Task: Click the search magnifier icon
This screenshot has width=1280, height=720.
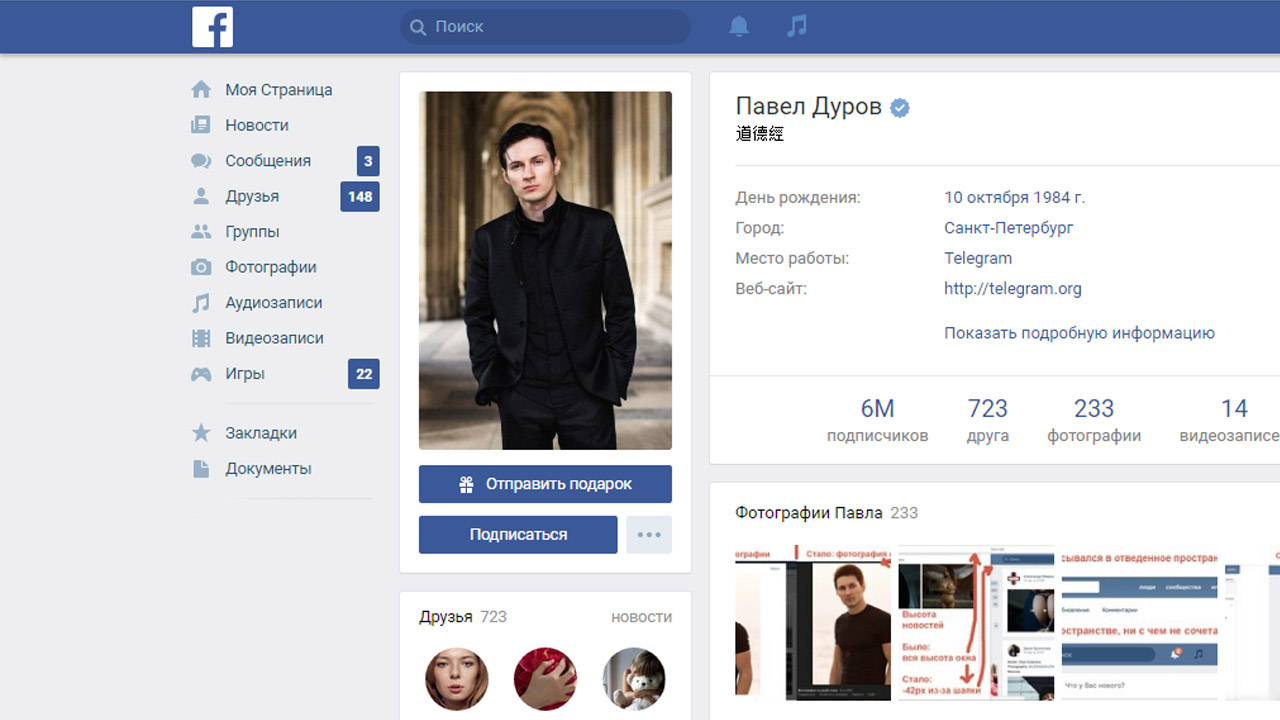Action: [417, 27]
